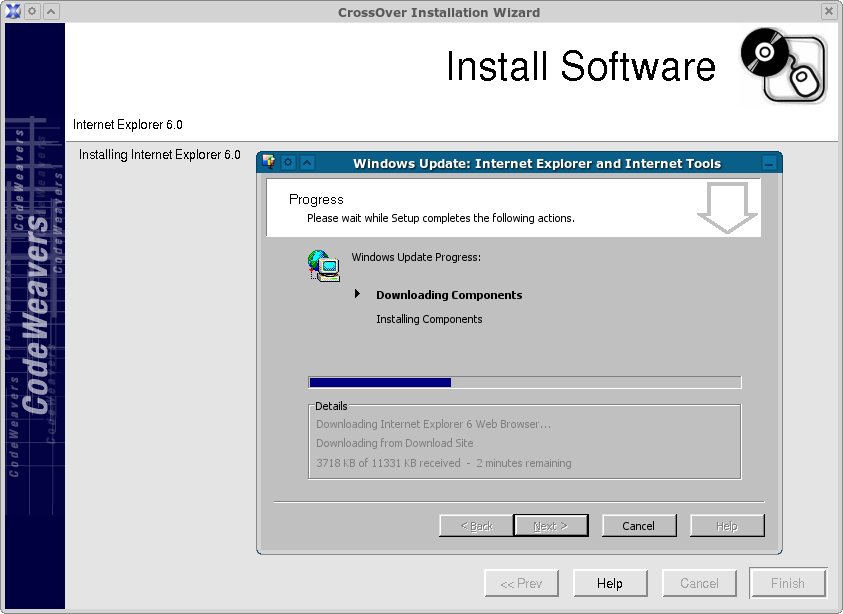Click the shade-up arrow in CrossOver title bar
Screen dimensions: 843x614
click(51, 11)
